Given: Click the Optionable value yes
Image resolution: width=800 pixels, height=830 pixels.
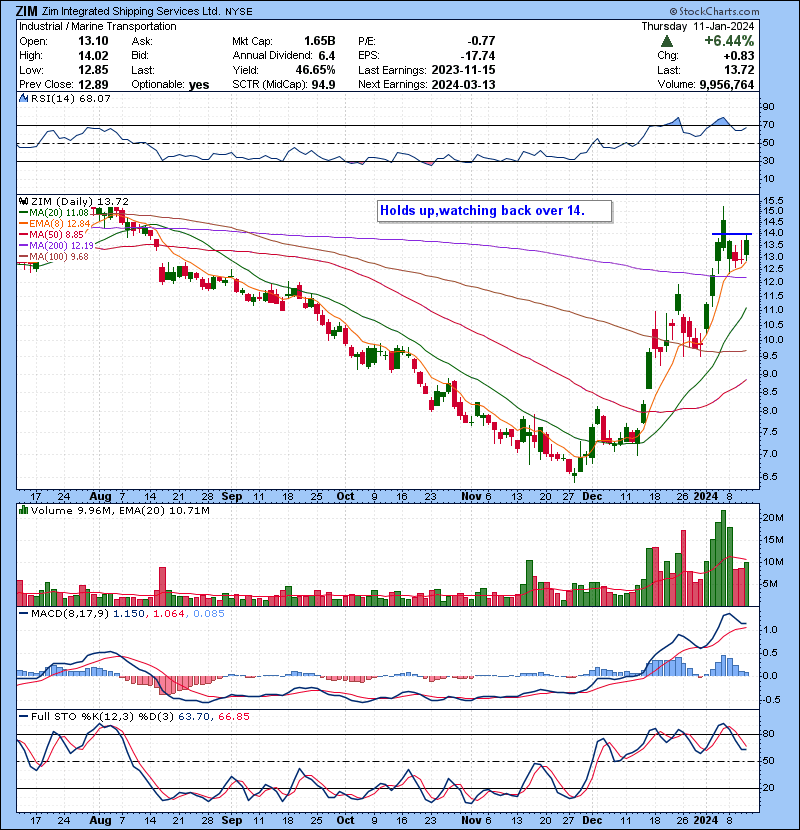Looking at the screenshot, I should (x=199, y=85).
